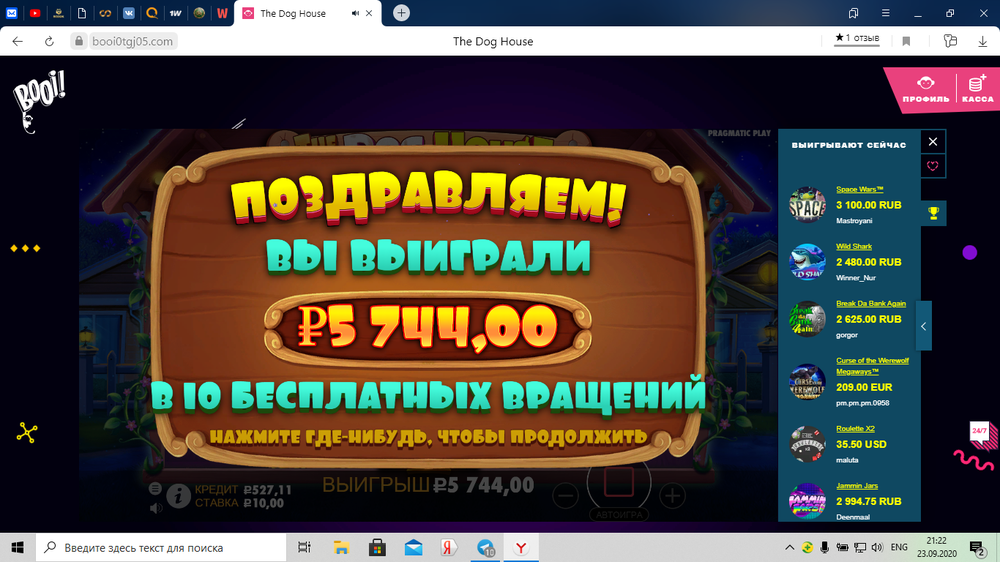The height and width of the screenshot is (562, 1000).
Task: Click the Jammin Jars thumbnail
Action: pyautogui.click(x=807, y=501)
